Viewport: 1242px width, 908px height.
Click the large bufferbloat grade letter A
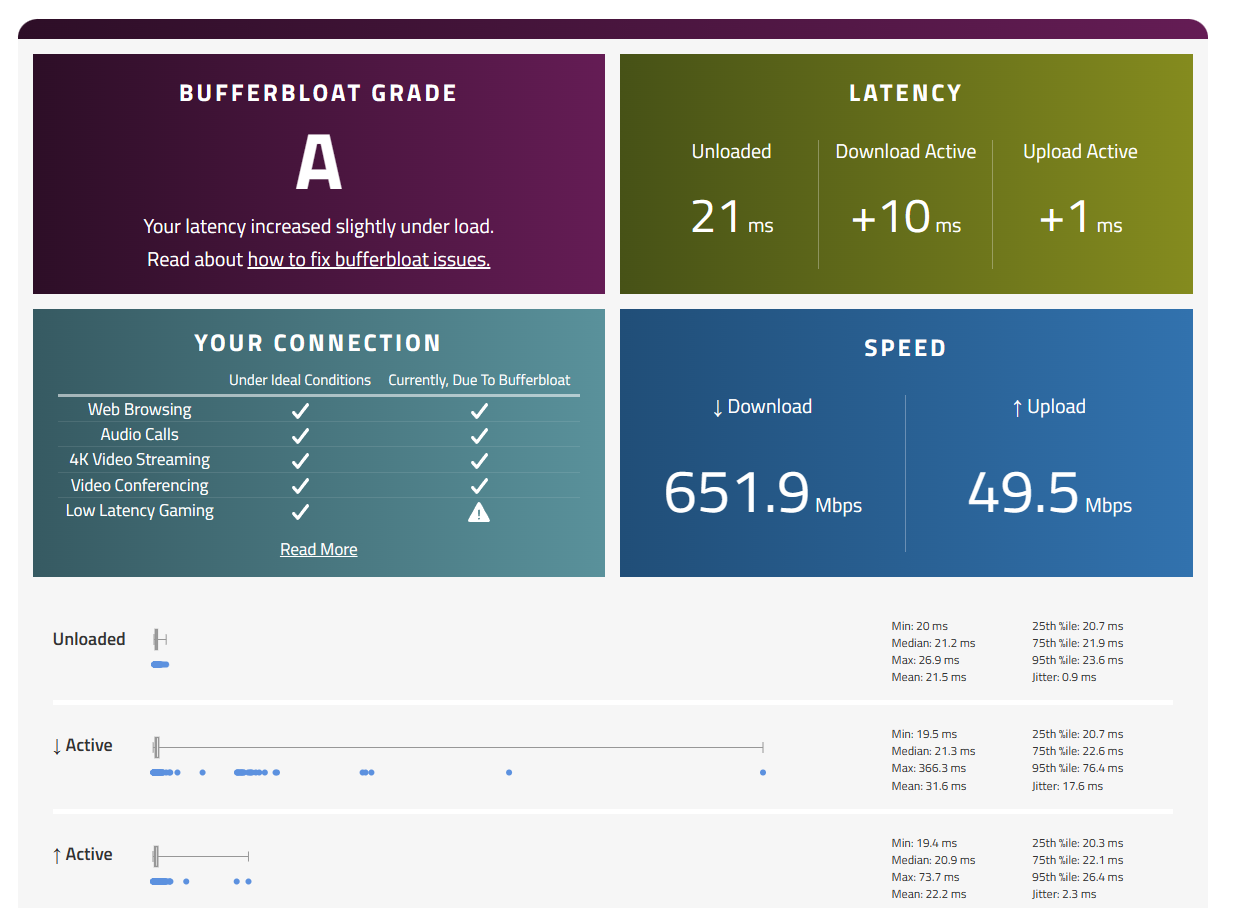pos(319,163)
